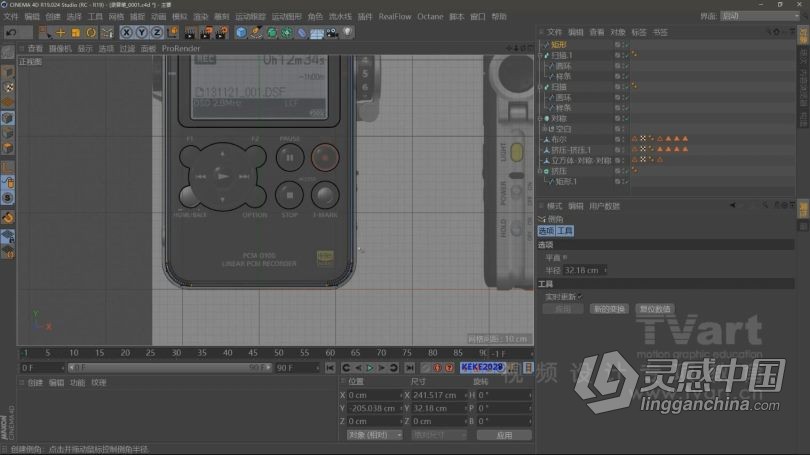Expand the 对称 tree node

tap(540, 118)
